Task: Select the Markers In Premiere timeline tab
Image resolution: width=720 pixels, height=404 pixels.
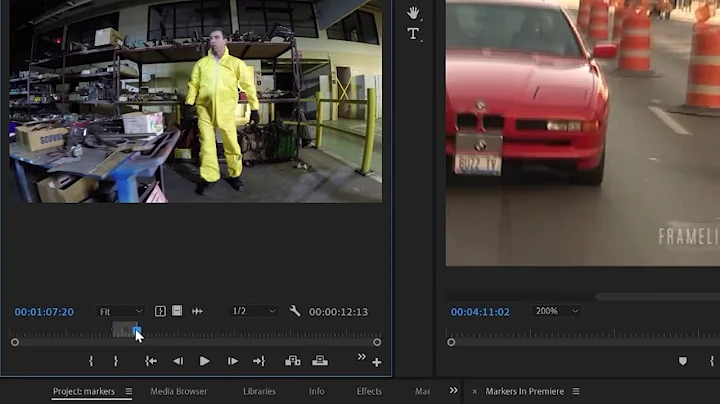Action: pyautogui.click(x=524, y=392)
